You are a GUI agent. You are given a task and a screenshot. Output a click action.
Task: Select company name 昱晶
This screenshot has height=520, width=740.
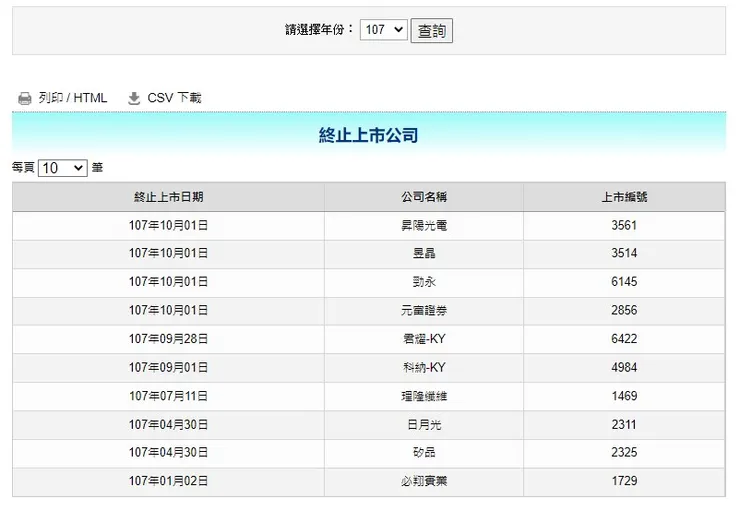(424, 253)
